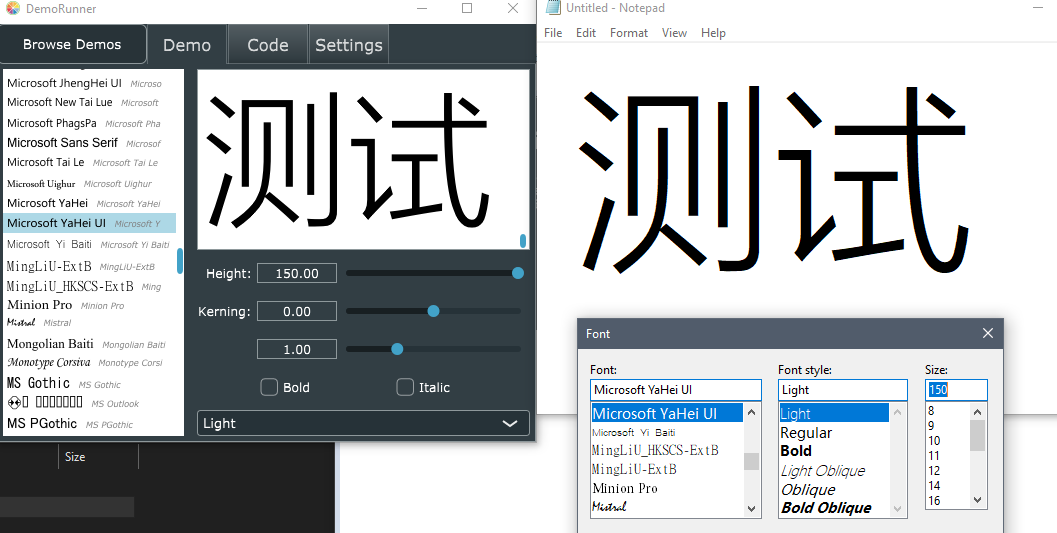The image size is (1057, 533).
Task: Open the View menu in Notepad
Action: 674,32
